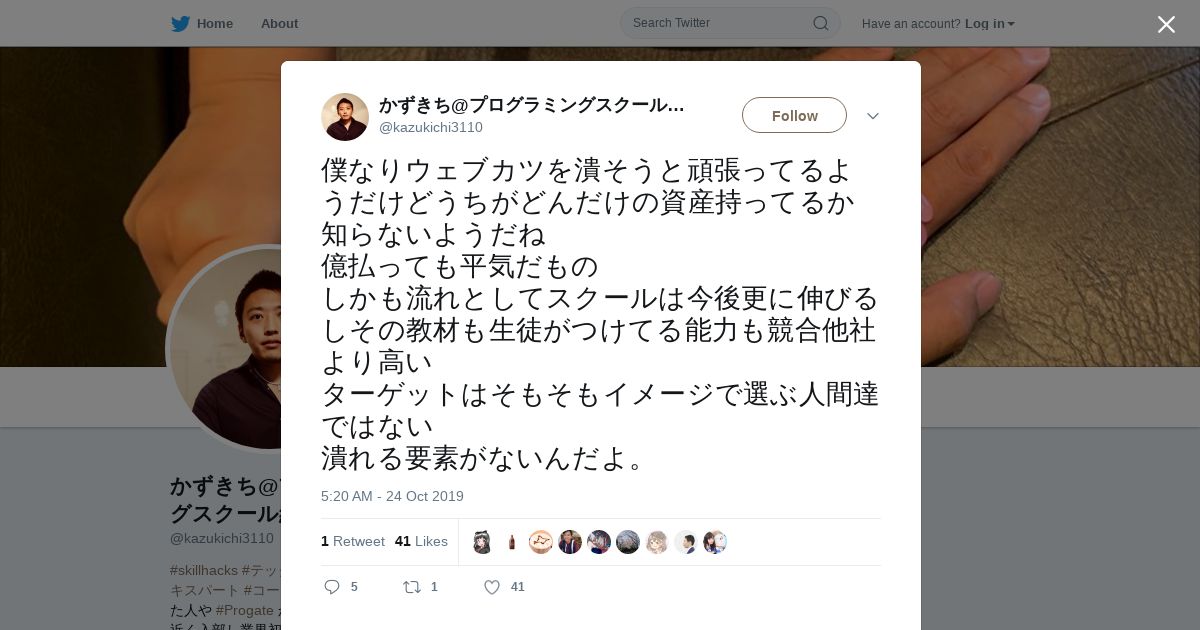
Task: Click the #skillhacks hashtag in bio
Action: [203, 570]
